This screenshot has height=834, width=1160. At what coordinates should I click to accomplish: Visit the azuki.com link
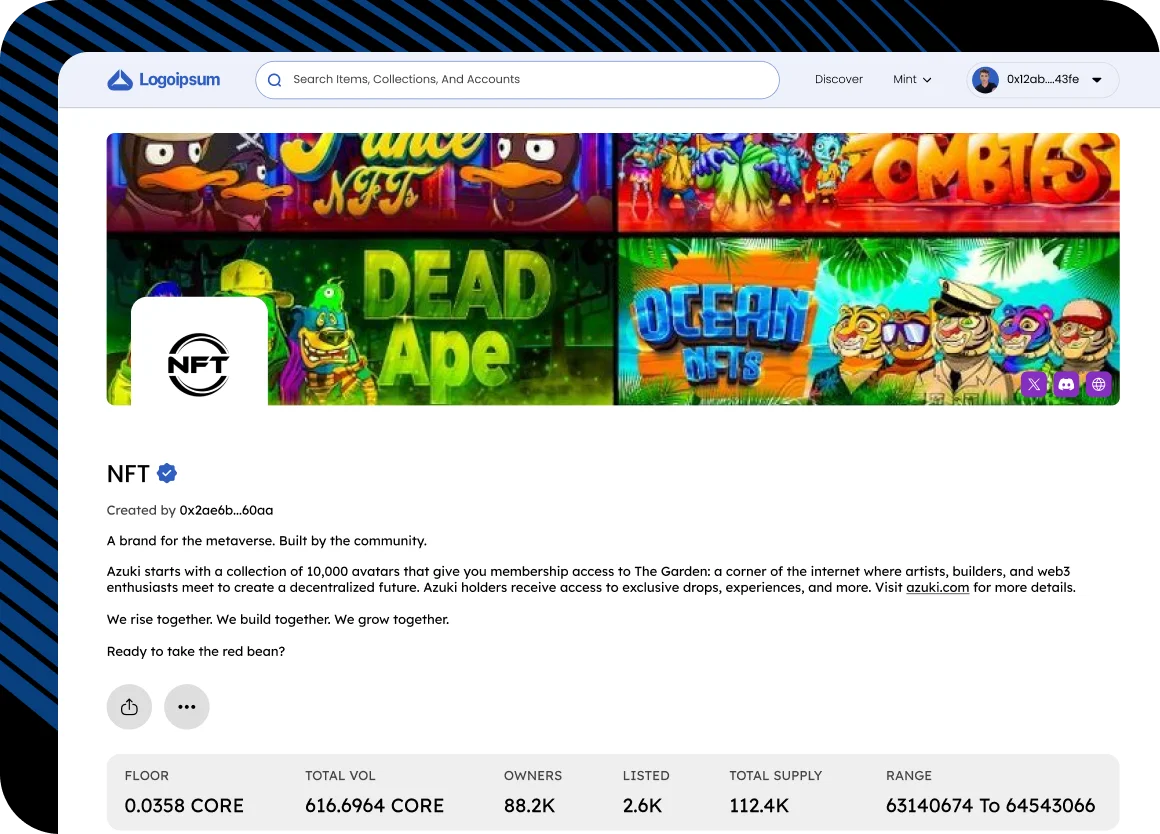pyautogui.click(x=937, y=588)
